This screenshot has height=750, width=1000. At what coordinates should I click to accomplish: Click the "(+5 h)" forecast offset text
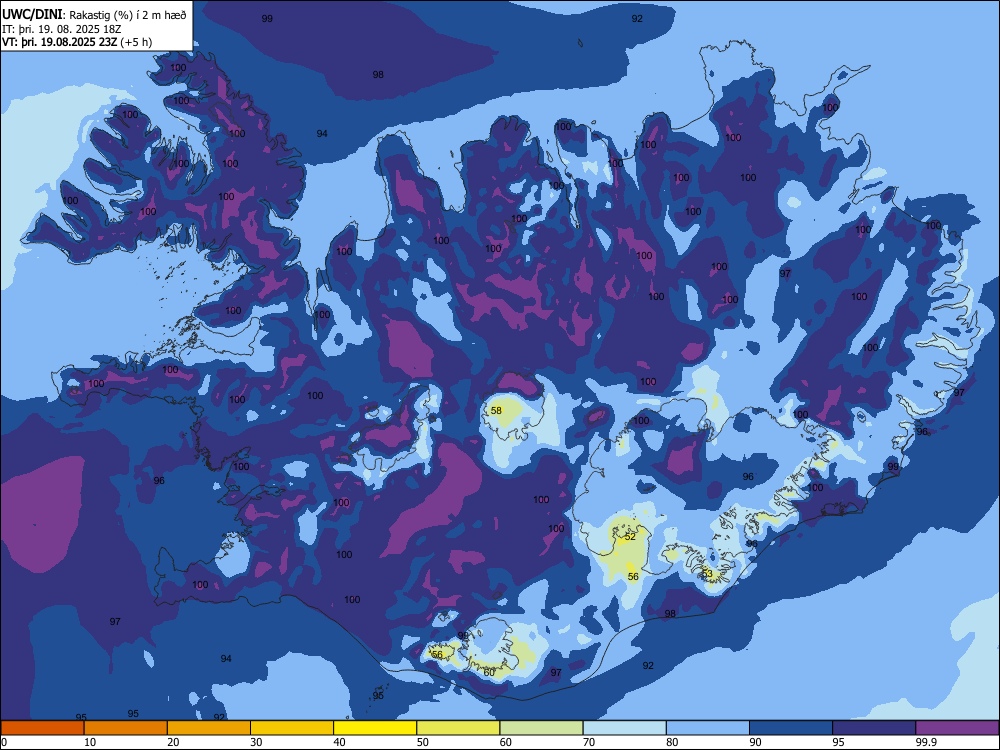(x=136, y=42)
